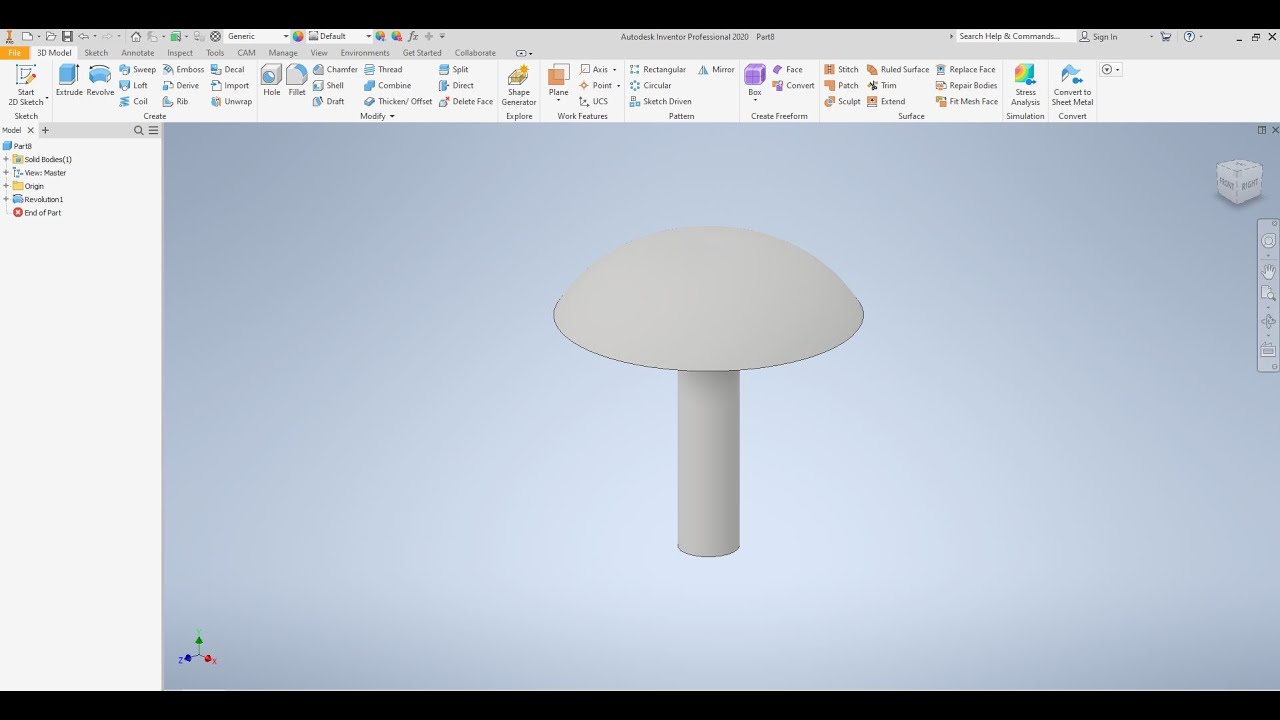The height and width of the screenshot is (720, 1280).
Task: Select End of Part marker
Action: (x=37, y=213)
